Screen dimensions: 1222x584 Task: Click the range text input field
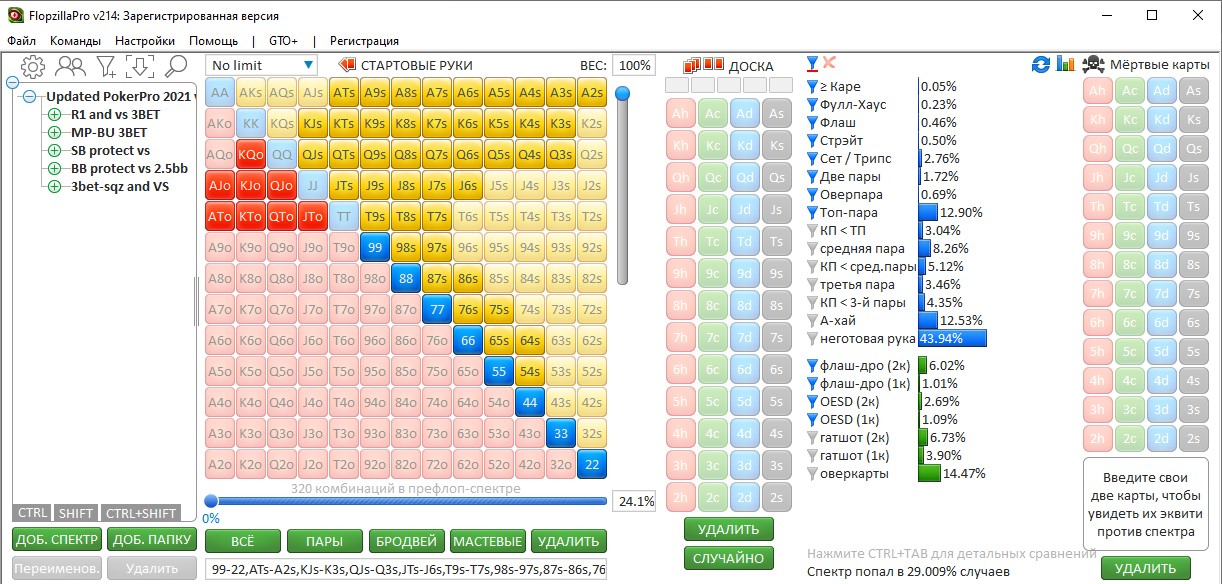pyautogui.click(x=405, y=570)
